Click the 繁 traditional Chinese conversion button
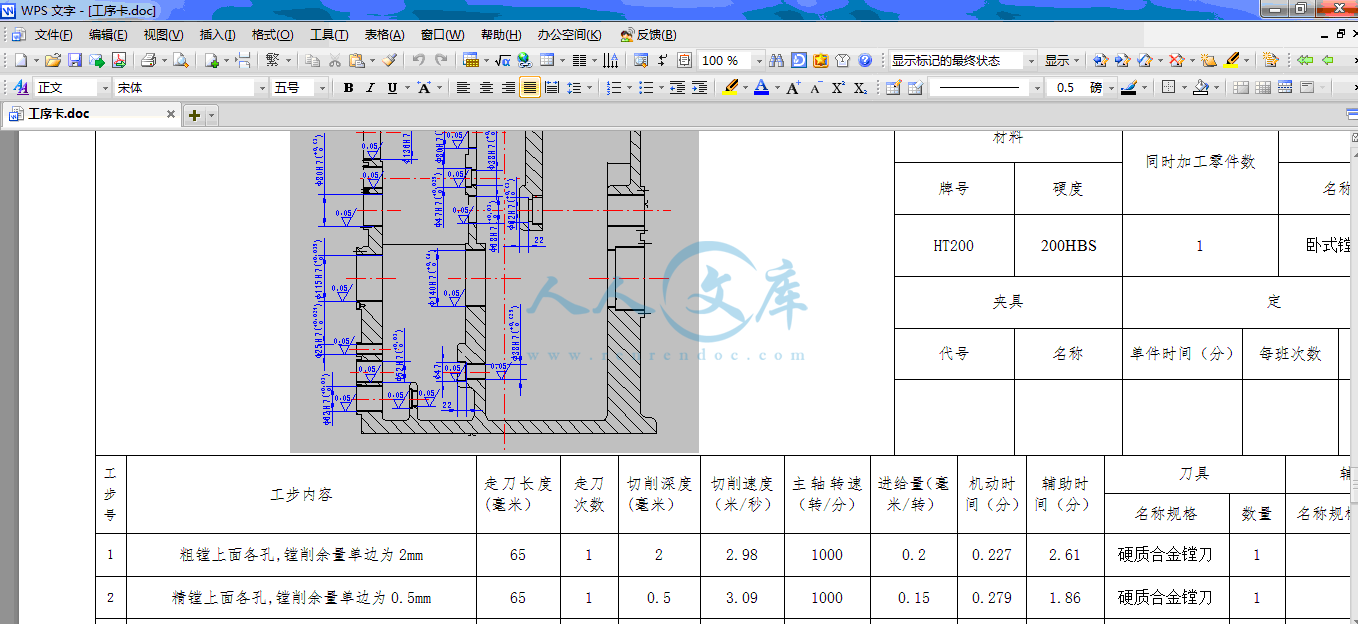This screenshot has width=1358, height=624. coord(272,60)
